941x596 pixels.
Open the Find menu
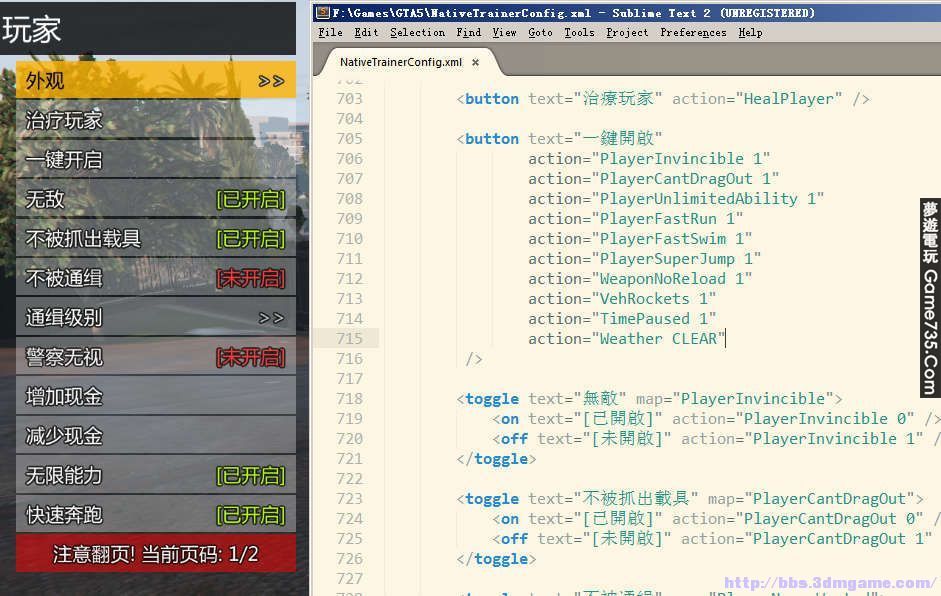468,32
